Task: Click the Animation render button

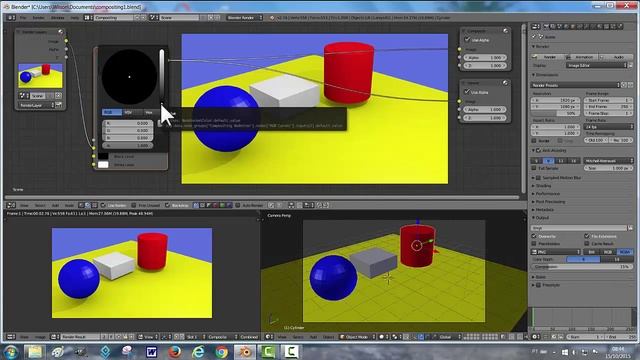Action: pyautogui.click(x=582, y=57)
